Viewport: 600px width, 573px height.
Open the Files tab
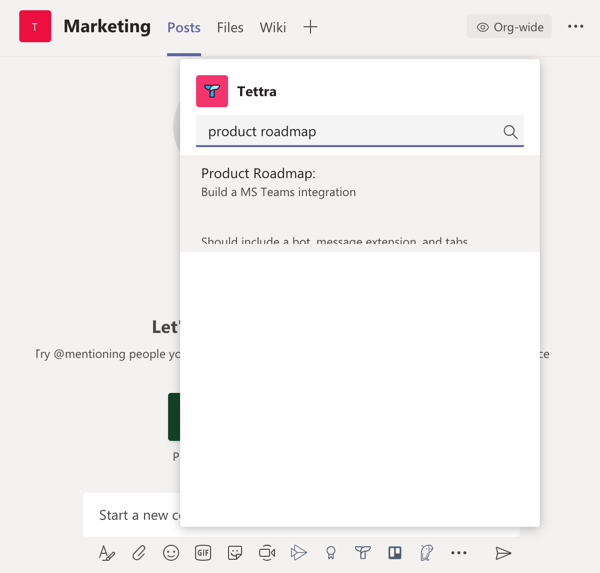[230, 28]
